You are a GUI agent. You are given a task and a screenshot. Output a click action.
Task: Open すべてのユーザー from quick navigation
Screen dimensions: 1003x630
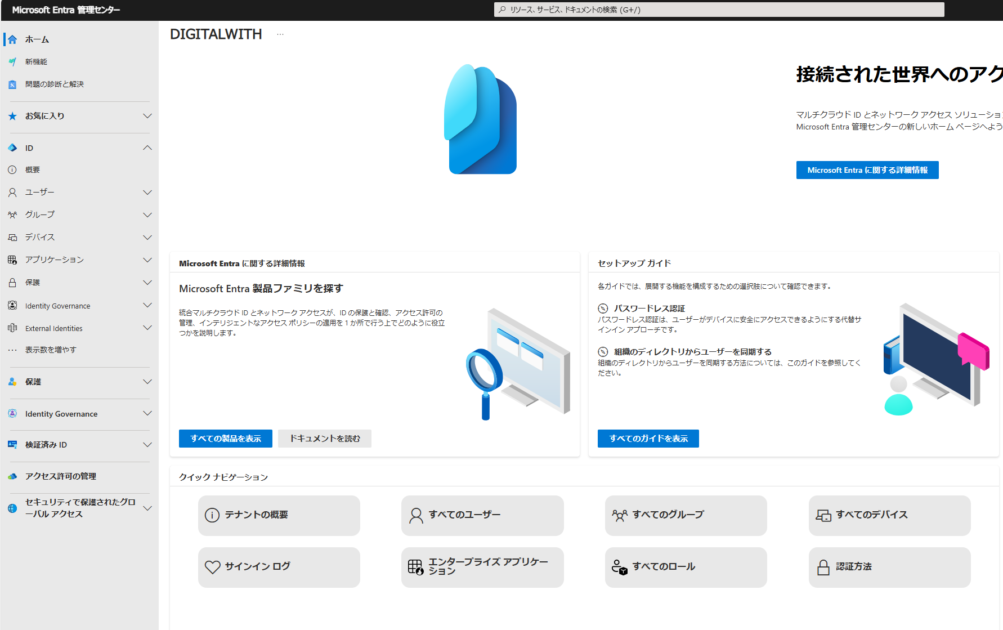tap(482, 515)
